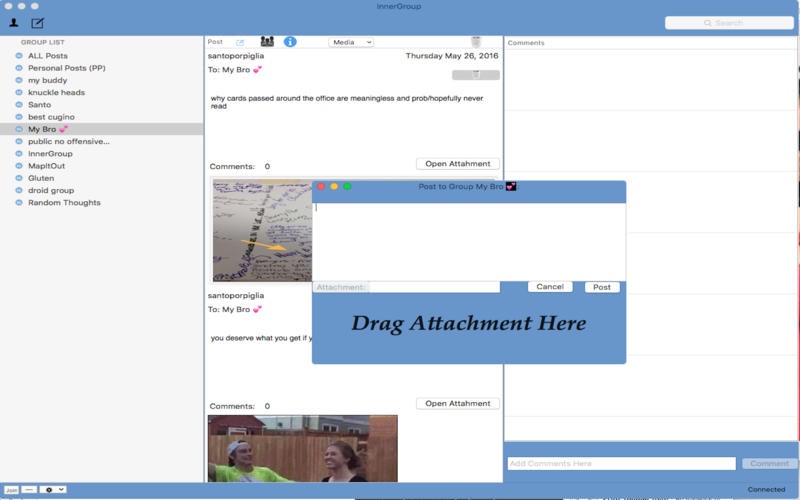Click the Attachment path field

pyautogui.click(x=434, y=287)
